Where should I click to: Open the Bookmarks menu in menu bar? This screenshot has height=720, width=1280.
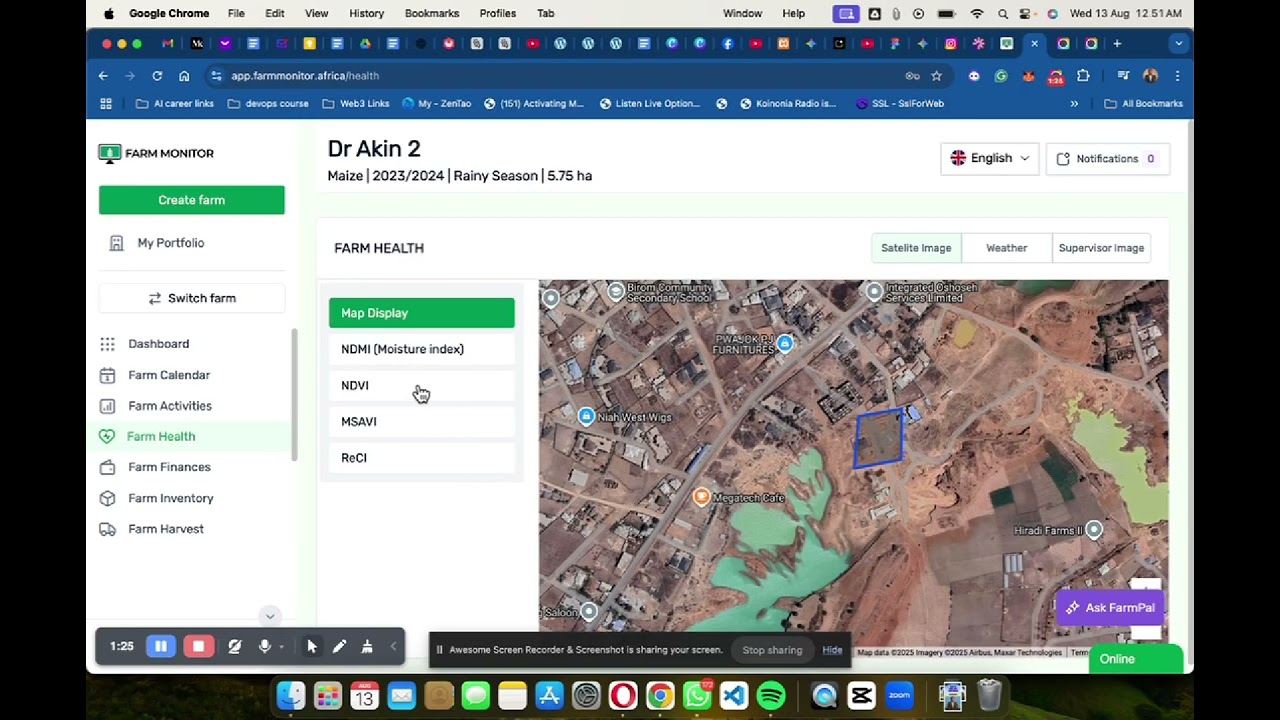[x=432, y=13]
